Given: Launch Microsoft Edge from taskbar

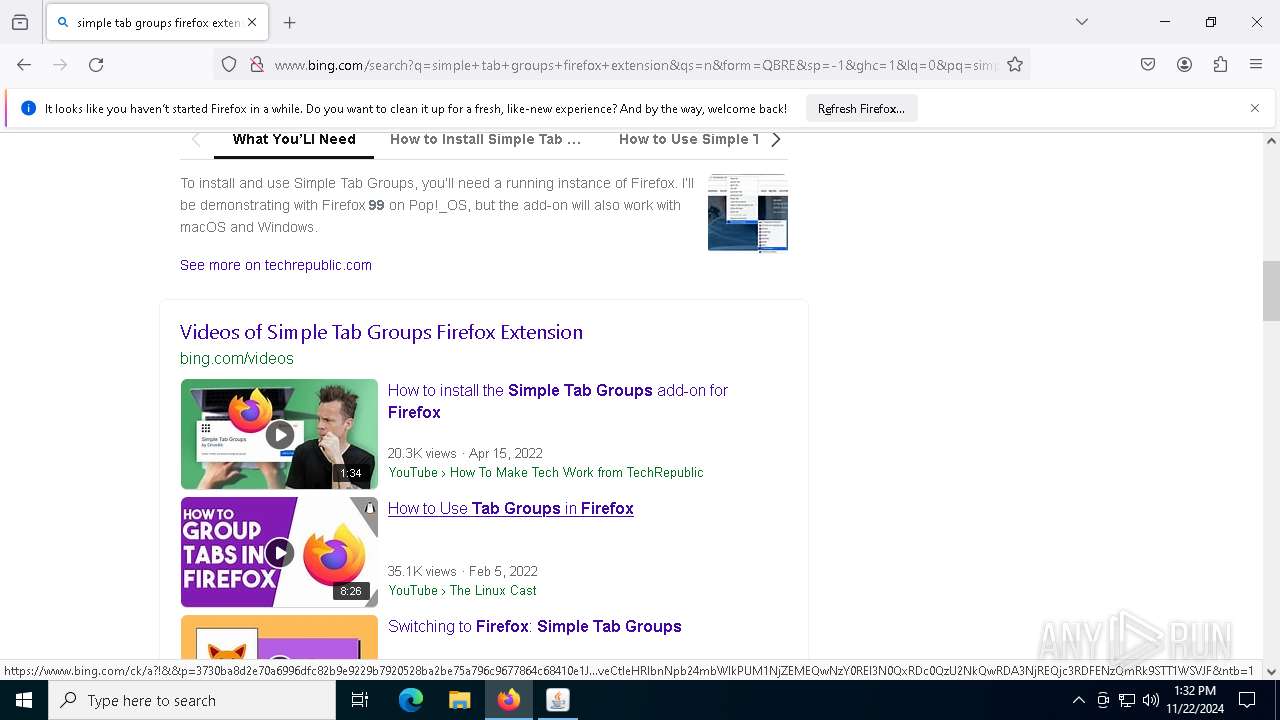Looking at the screenshot, I should (x=411, y=700).
